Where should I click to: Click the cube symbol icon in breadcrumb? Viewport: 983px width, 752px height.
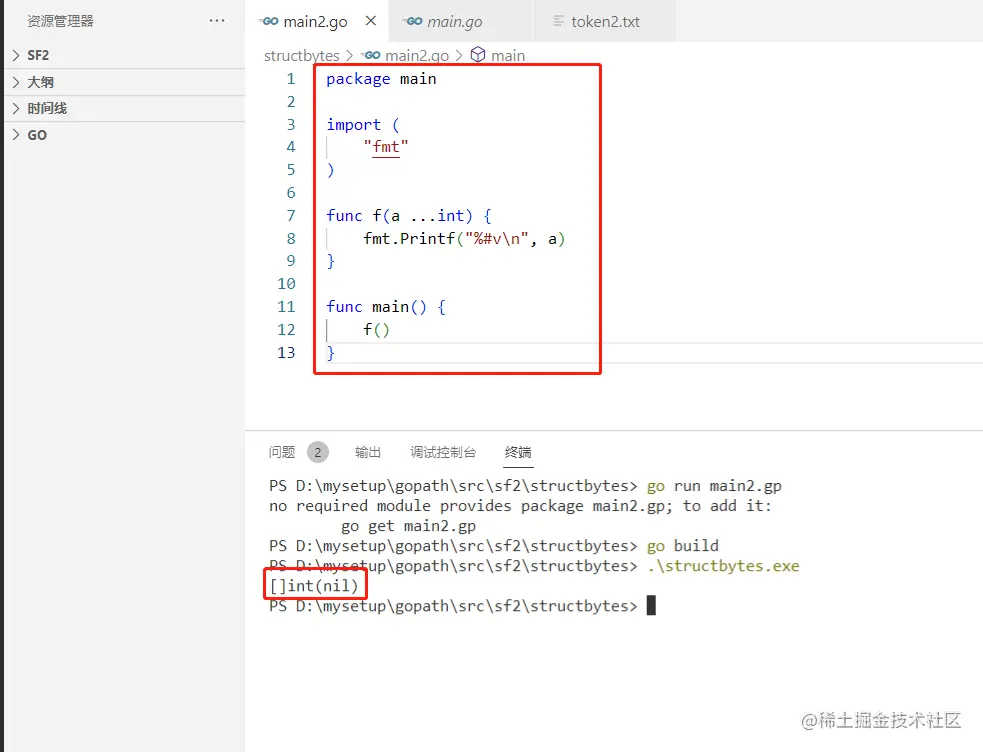(x=478, y=55)
